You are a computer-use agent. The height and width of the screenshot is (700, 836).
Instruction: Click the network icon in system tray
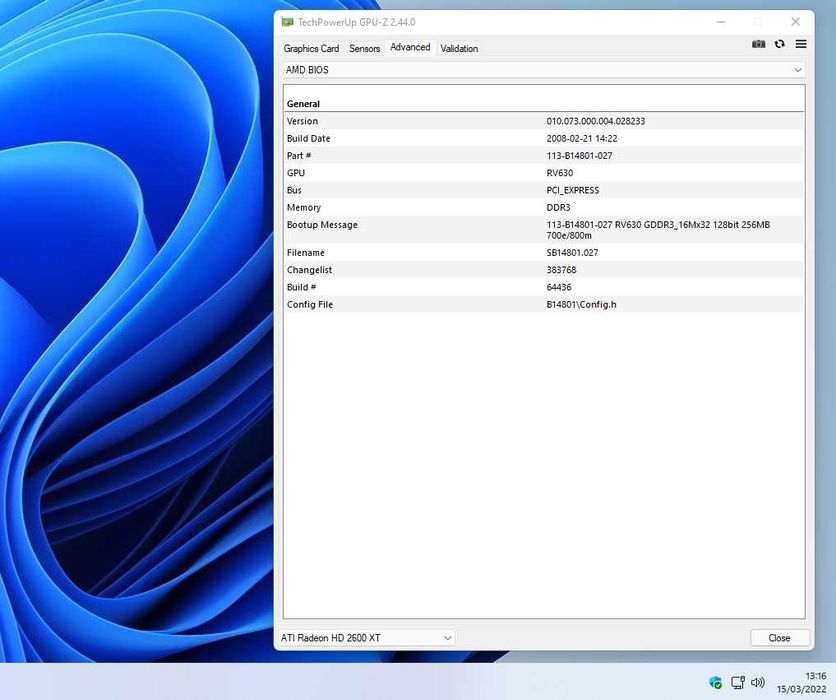tap(737, 683)
